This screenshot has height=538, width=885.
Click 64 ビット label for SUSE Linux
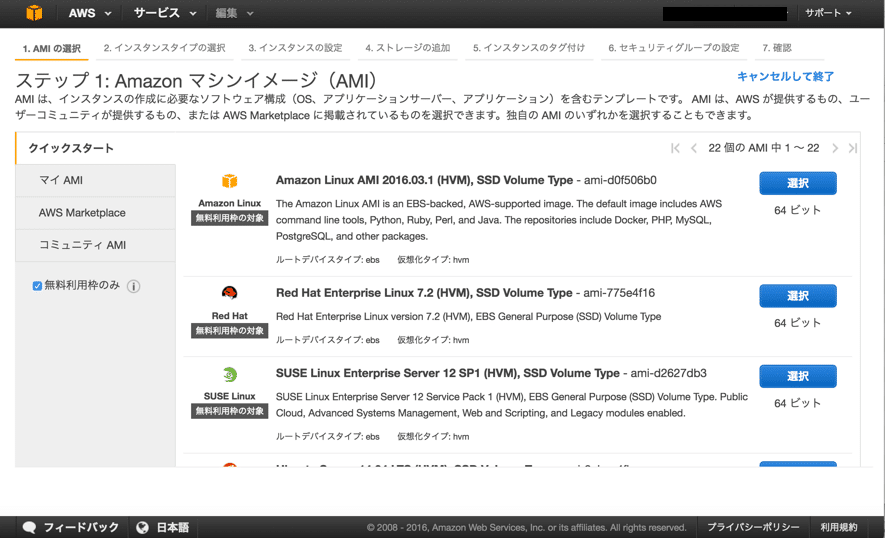pyautogui.click(x=798, y=404)
